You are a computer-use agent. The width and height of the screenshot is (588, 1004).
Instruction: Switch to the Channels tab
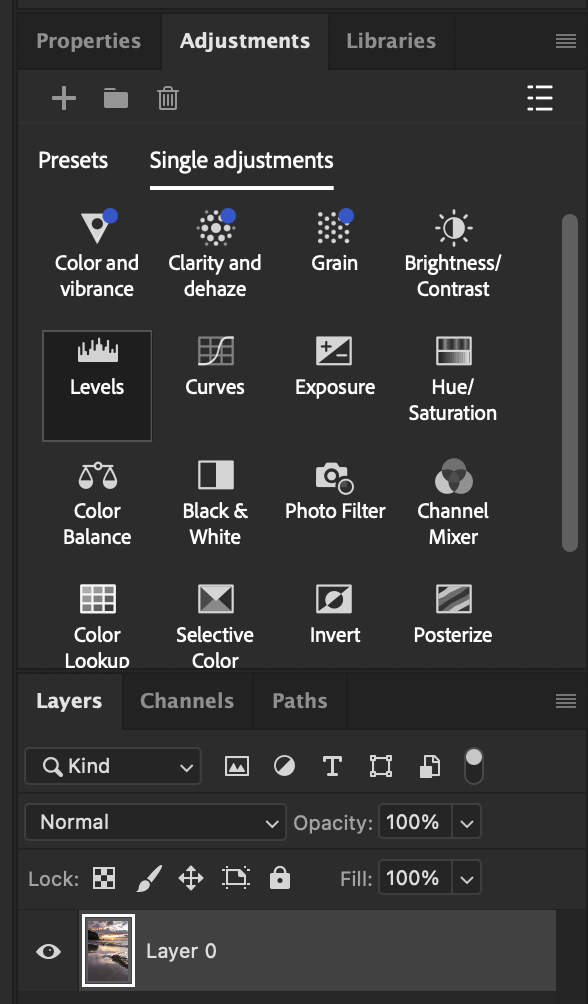187,700
